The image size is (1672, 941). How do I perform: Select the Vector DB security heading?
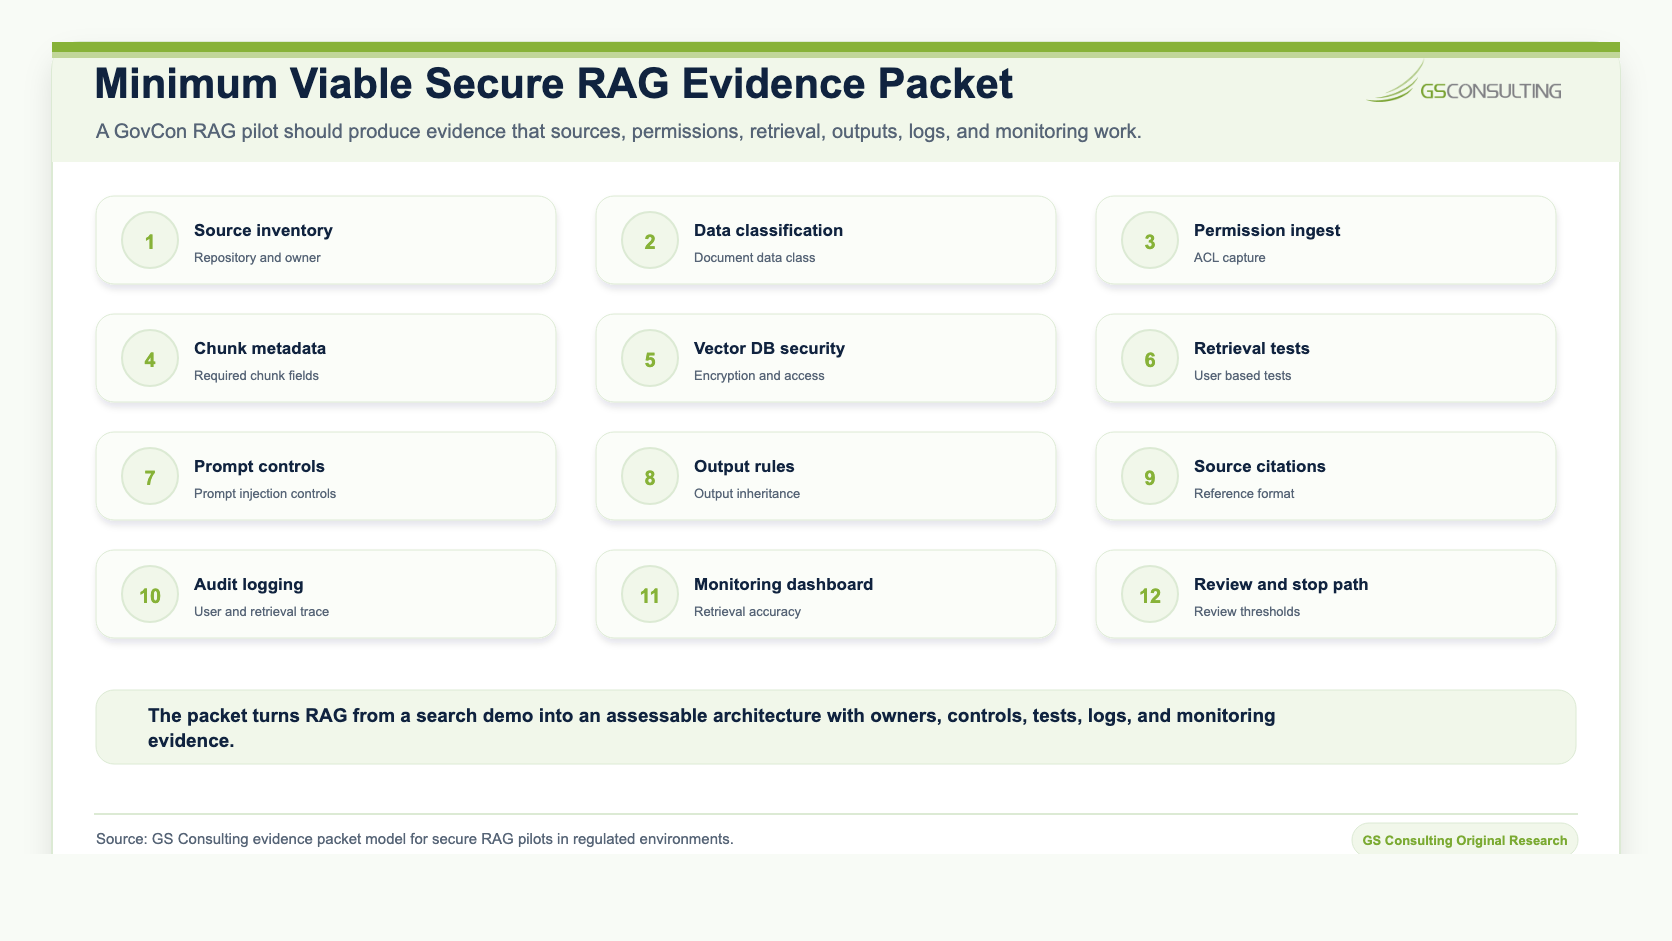click(769, 348)
